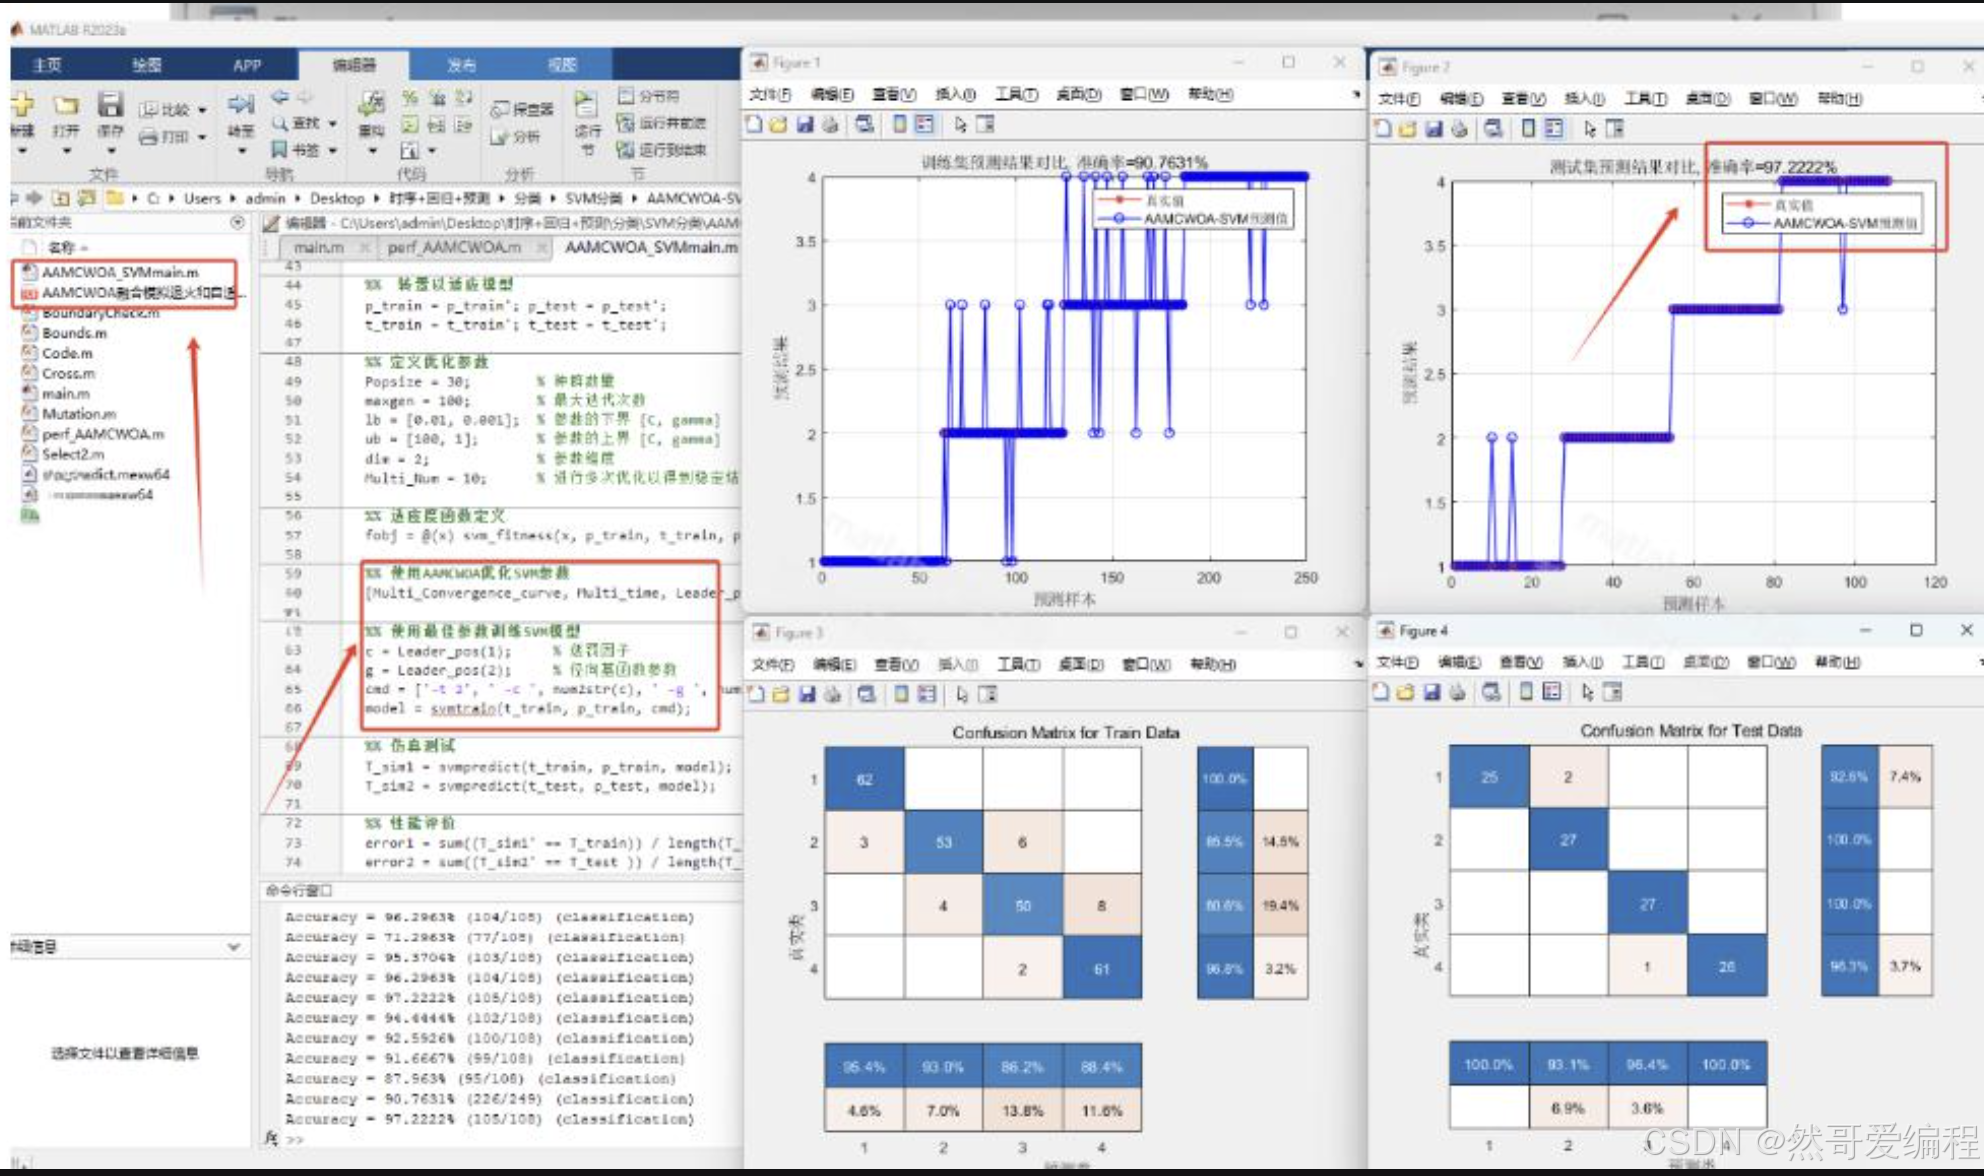Viewport: 1984px width, 1176px height.
Task: Select Bounds.m in the current folder list
Action: pyautogui.click(x=74, y=333)
